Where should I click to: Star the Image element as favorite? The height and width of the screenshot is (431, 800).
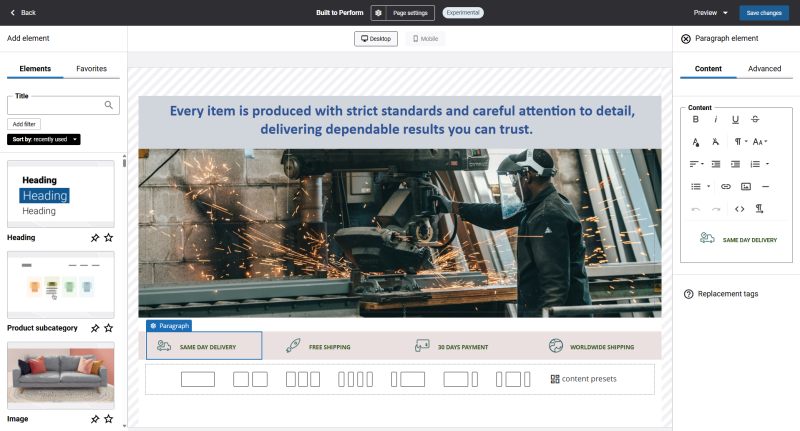pyautogui.click(x=109, y=419)
